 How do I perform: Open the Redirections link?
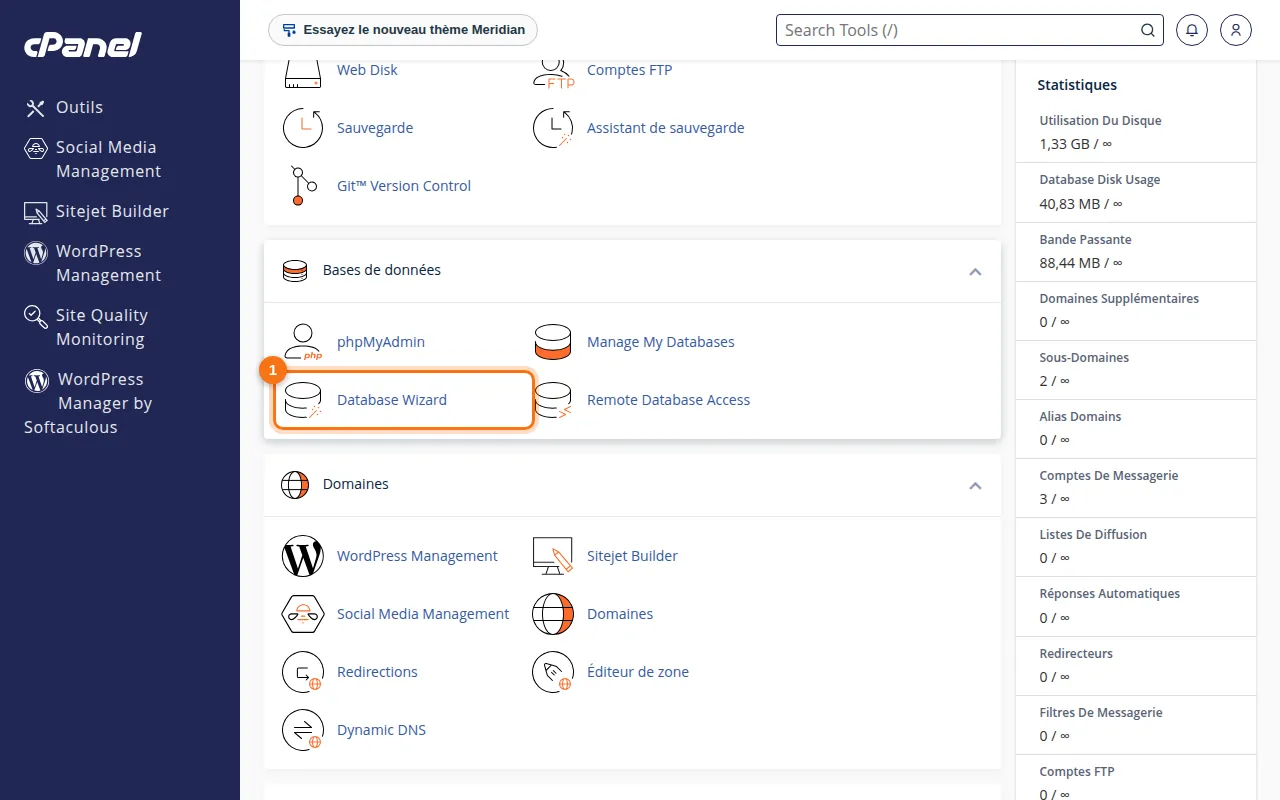(x=377, y=672)
